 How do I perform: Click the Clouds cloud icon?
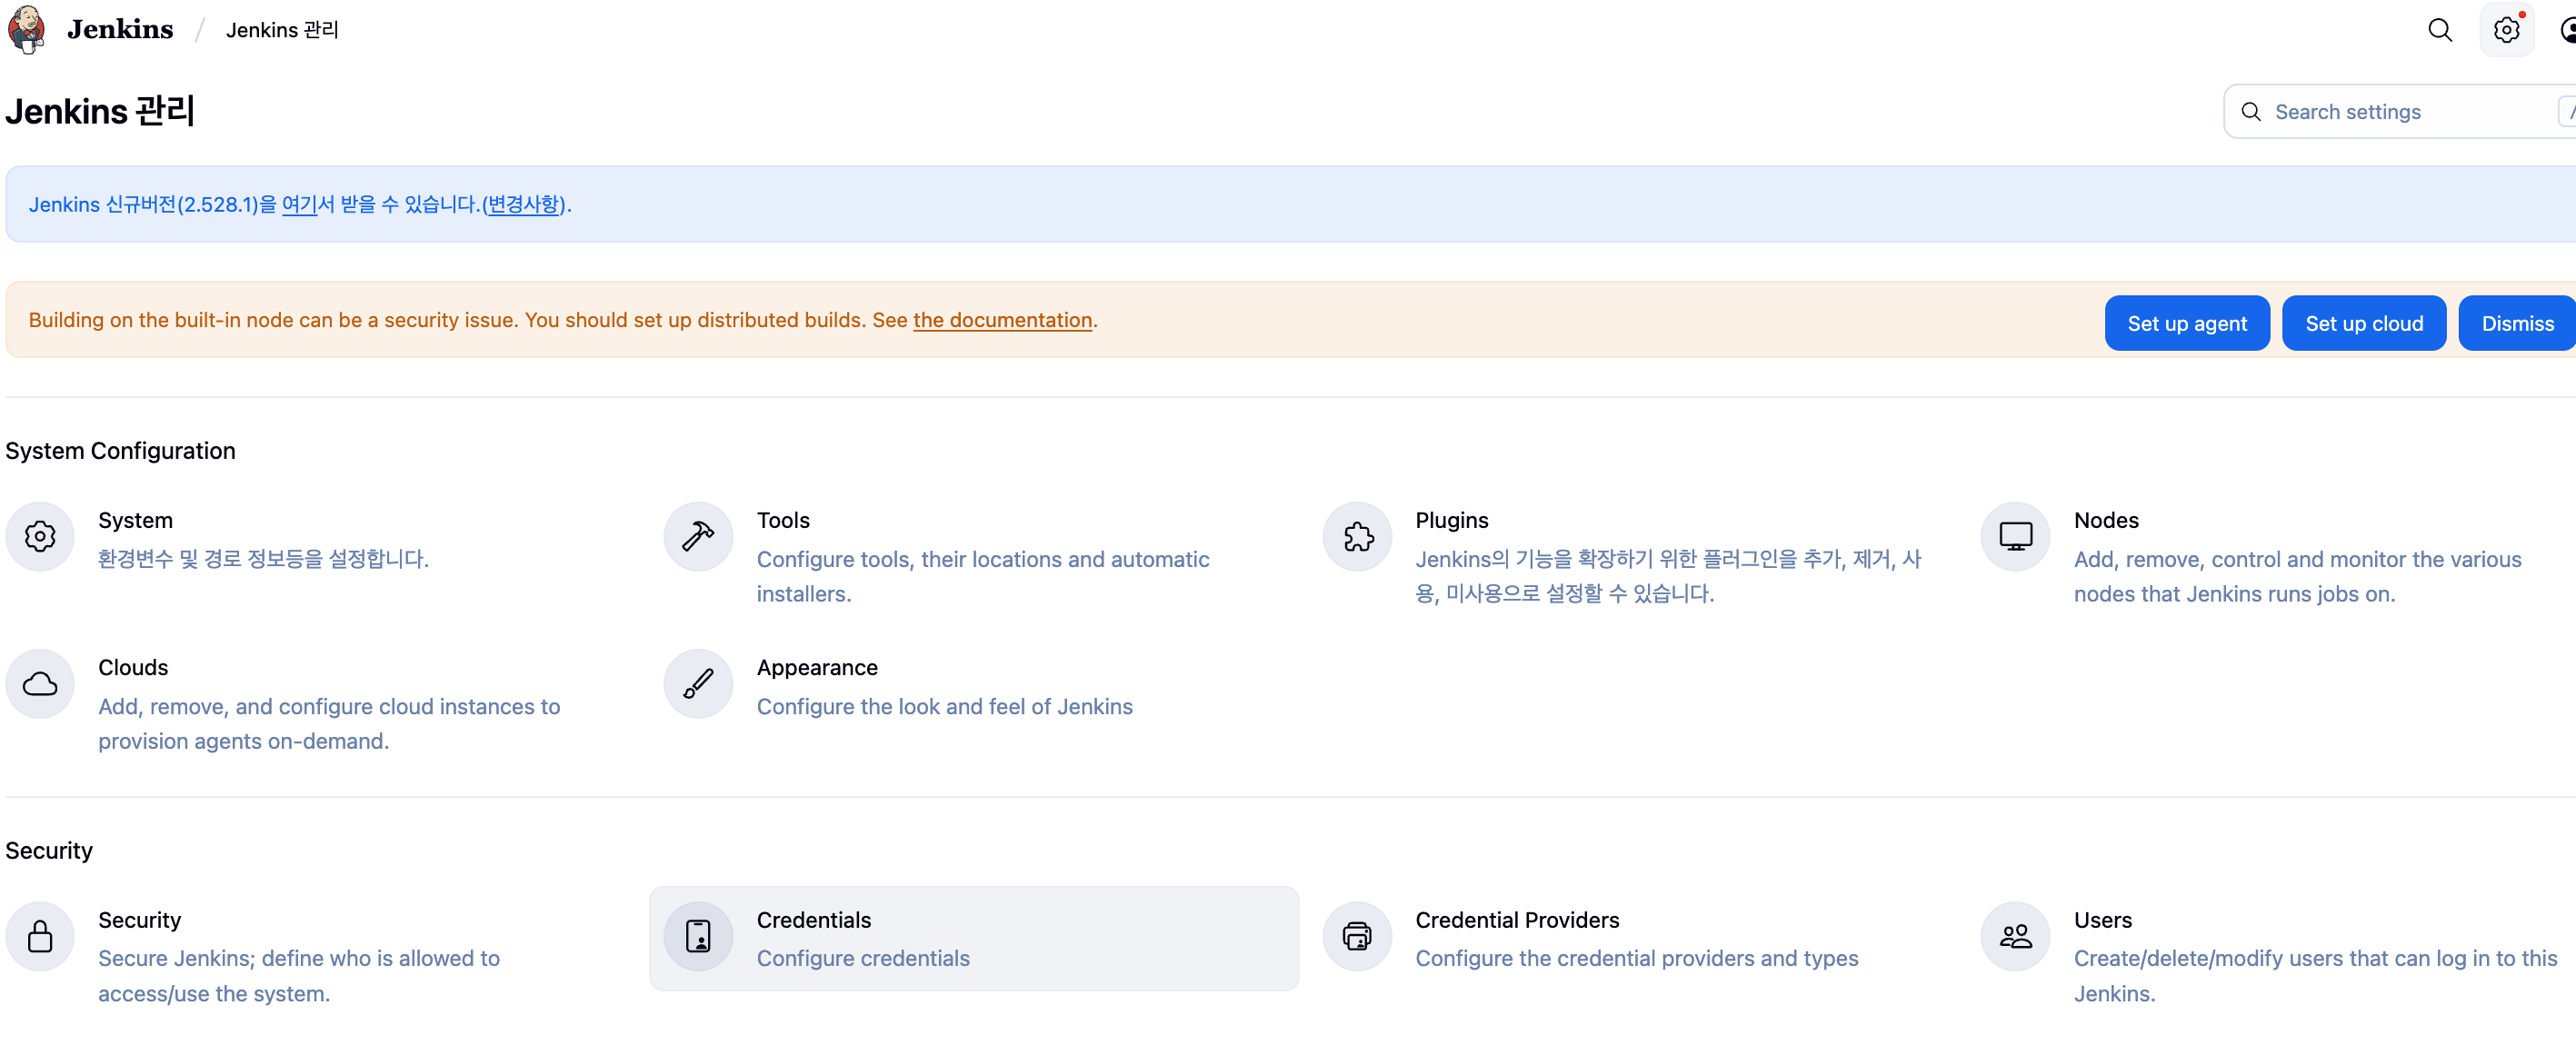40,684
